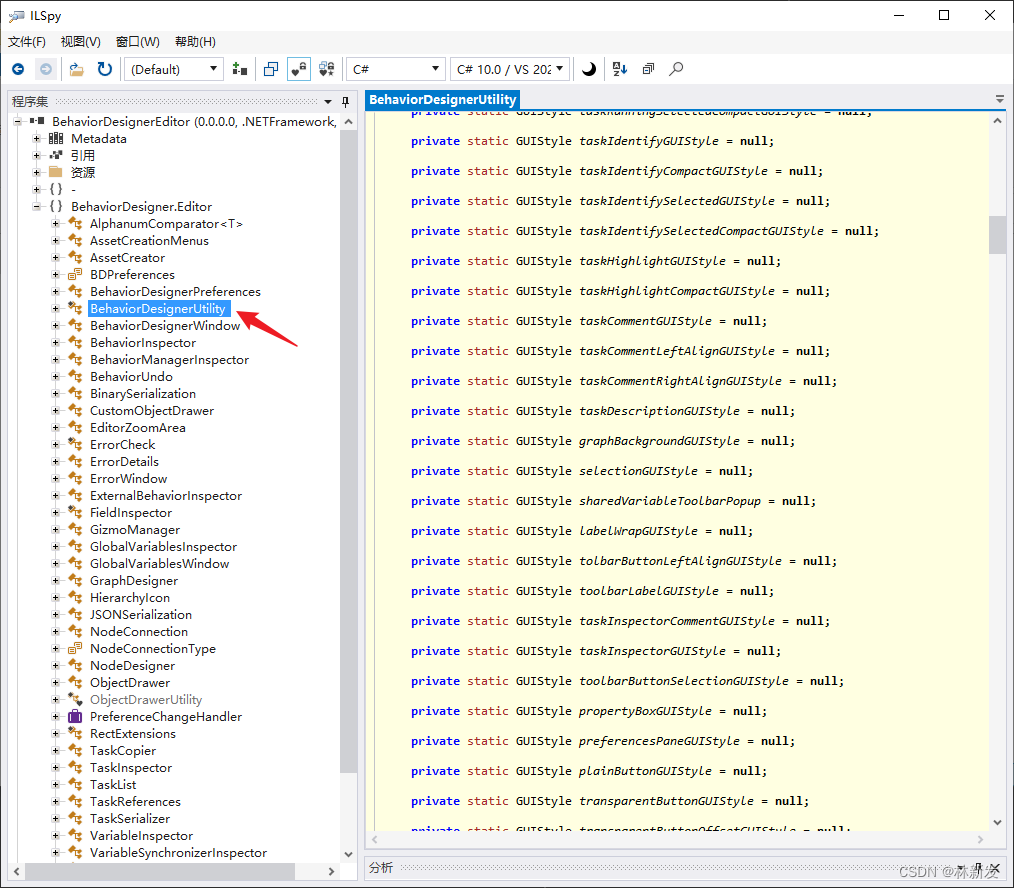Click the code view scroll down arrow
Screen dimensions: 1014x888
point(997,822)
